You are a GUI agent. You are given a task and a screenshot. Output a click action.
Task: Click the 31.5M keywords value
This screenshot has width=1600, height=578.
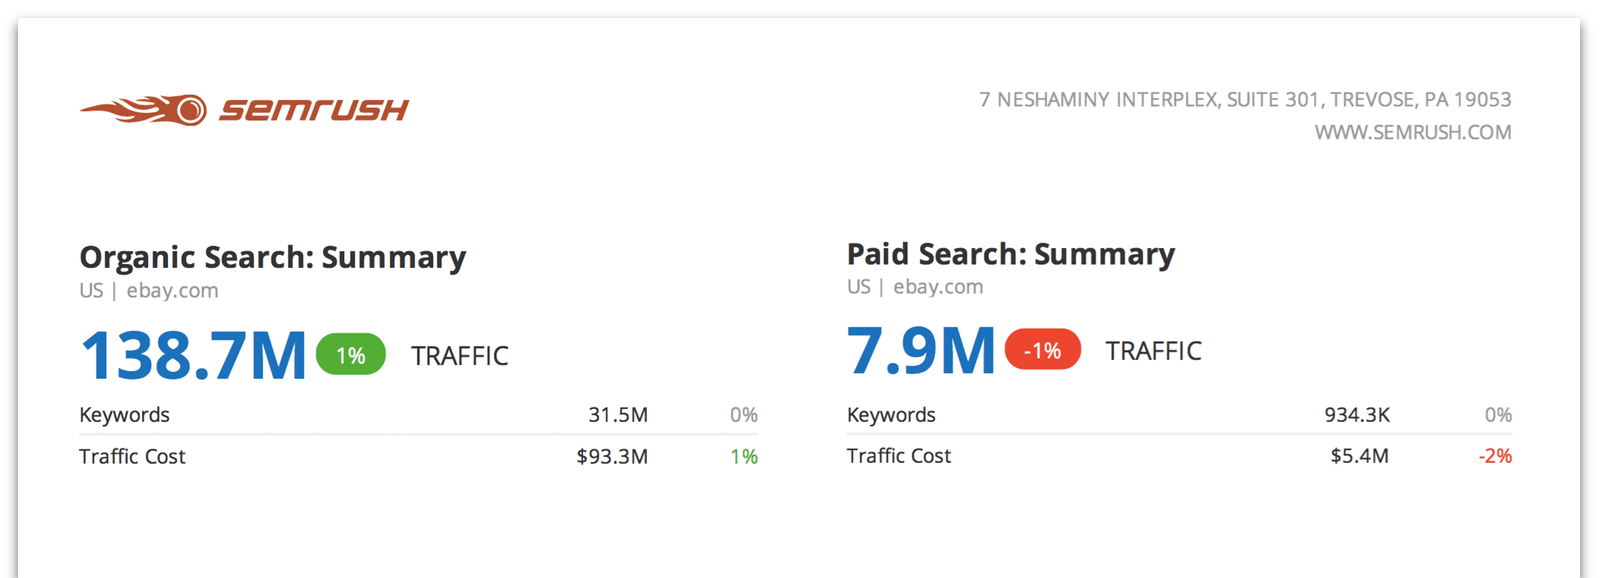[618, 415]
